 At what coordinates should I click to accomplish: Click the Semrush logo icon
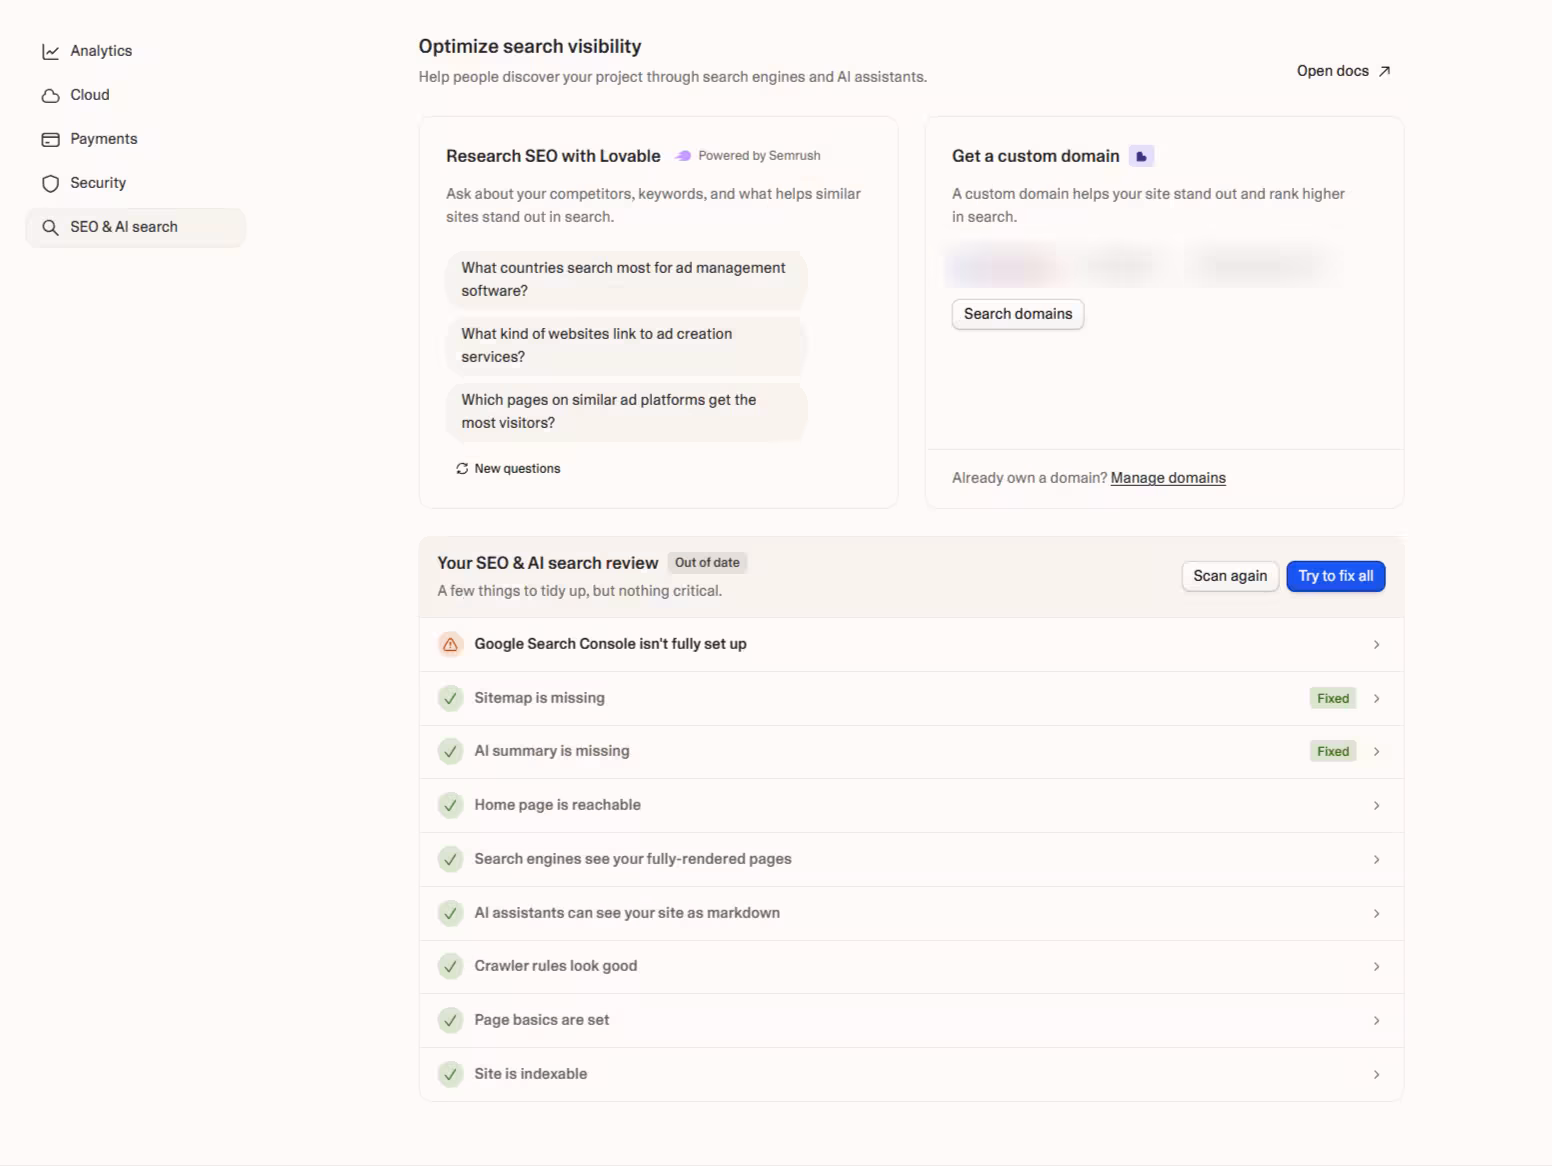(683, 156)
